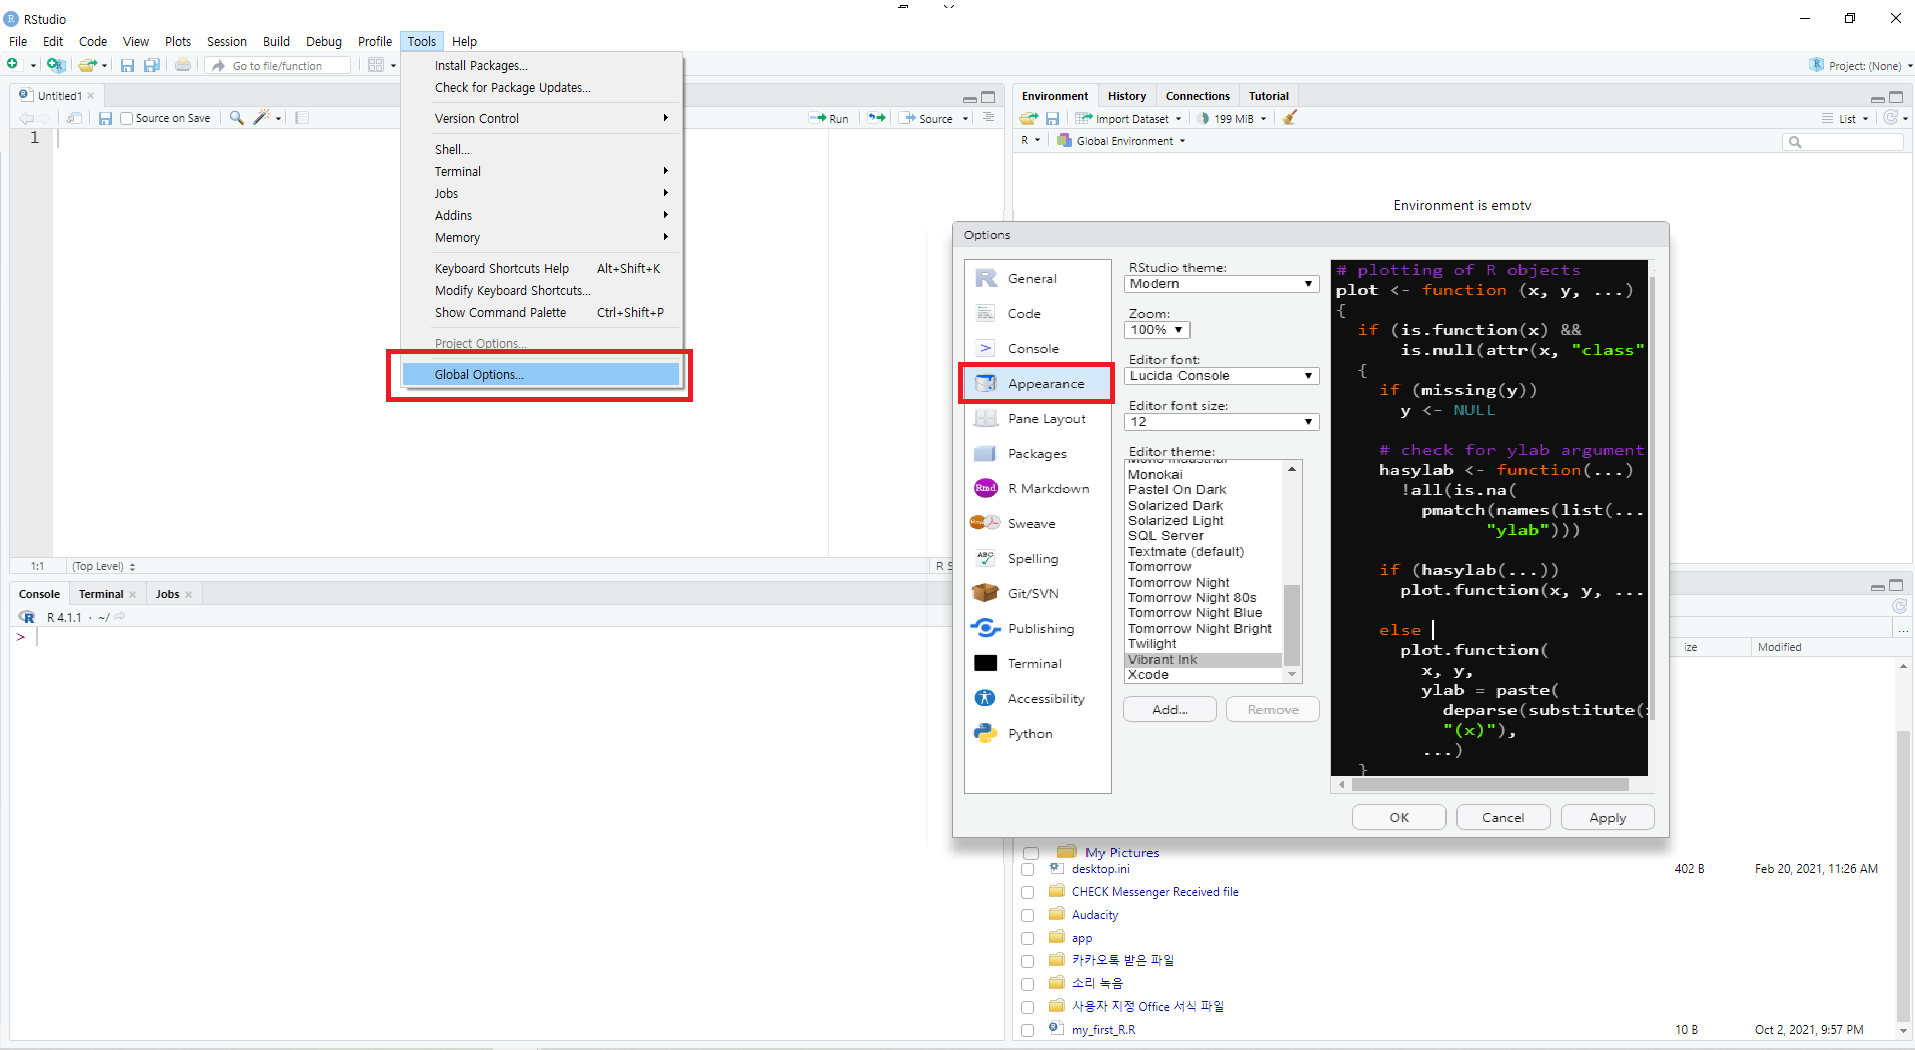1915x1050 pixels.
Task: Click the Find/Replace magnifier icon
Action: (237, 118)
